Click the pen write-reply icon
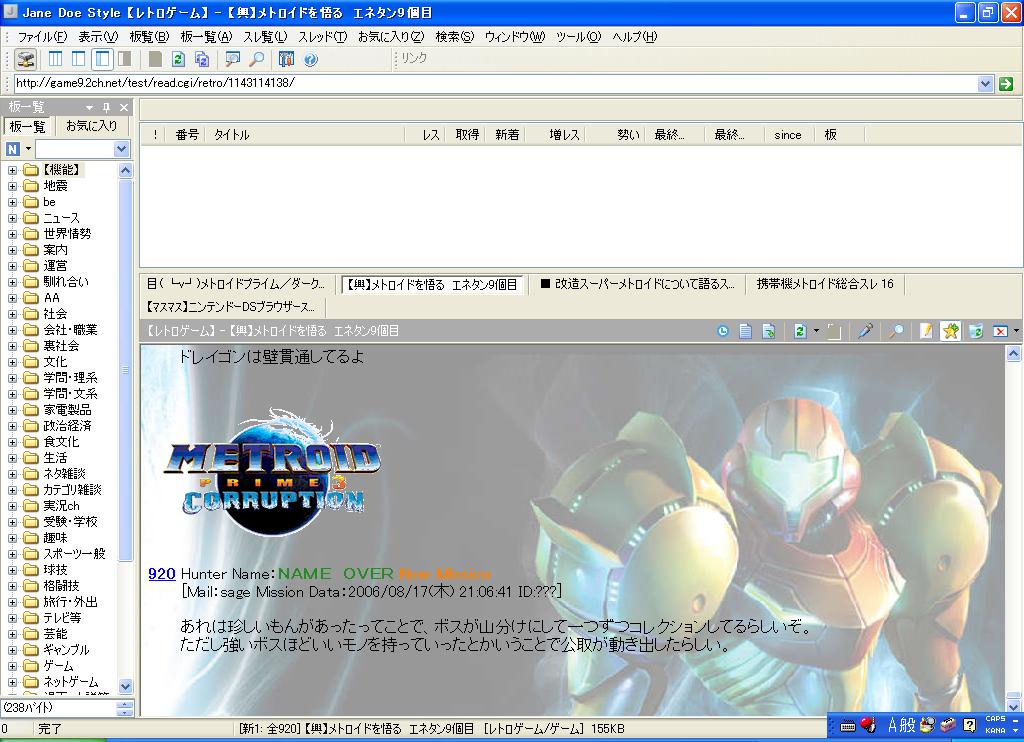The height and width of the screenshot is (742, 1024). pos(865,331)
